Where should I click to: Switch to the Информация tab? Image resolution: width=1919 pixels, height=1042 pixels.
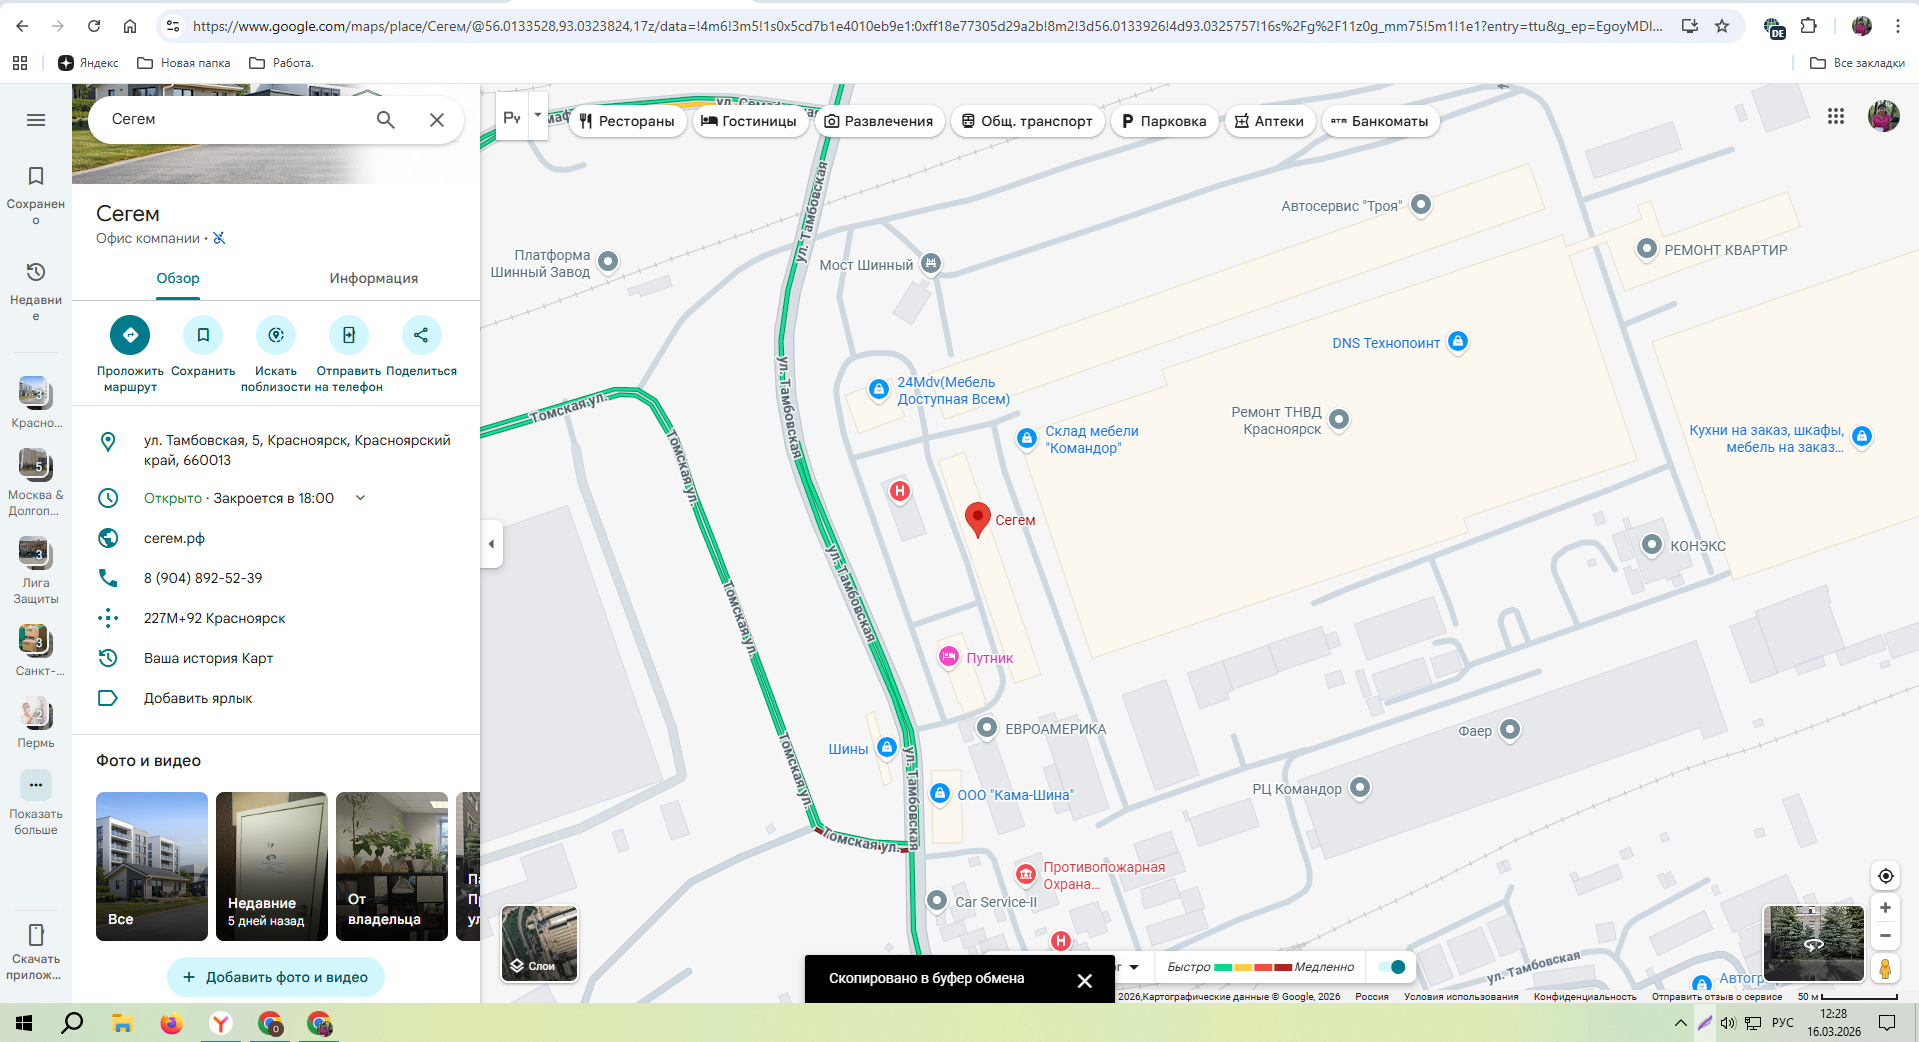click(374, 278)
